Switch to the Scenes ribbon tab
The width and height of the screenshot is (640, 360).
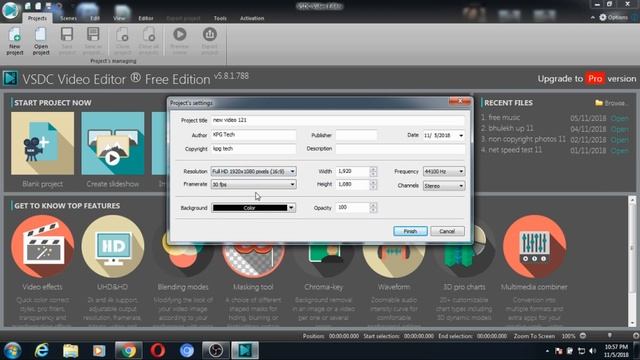pyautogui.click(x=69, y=18)
